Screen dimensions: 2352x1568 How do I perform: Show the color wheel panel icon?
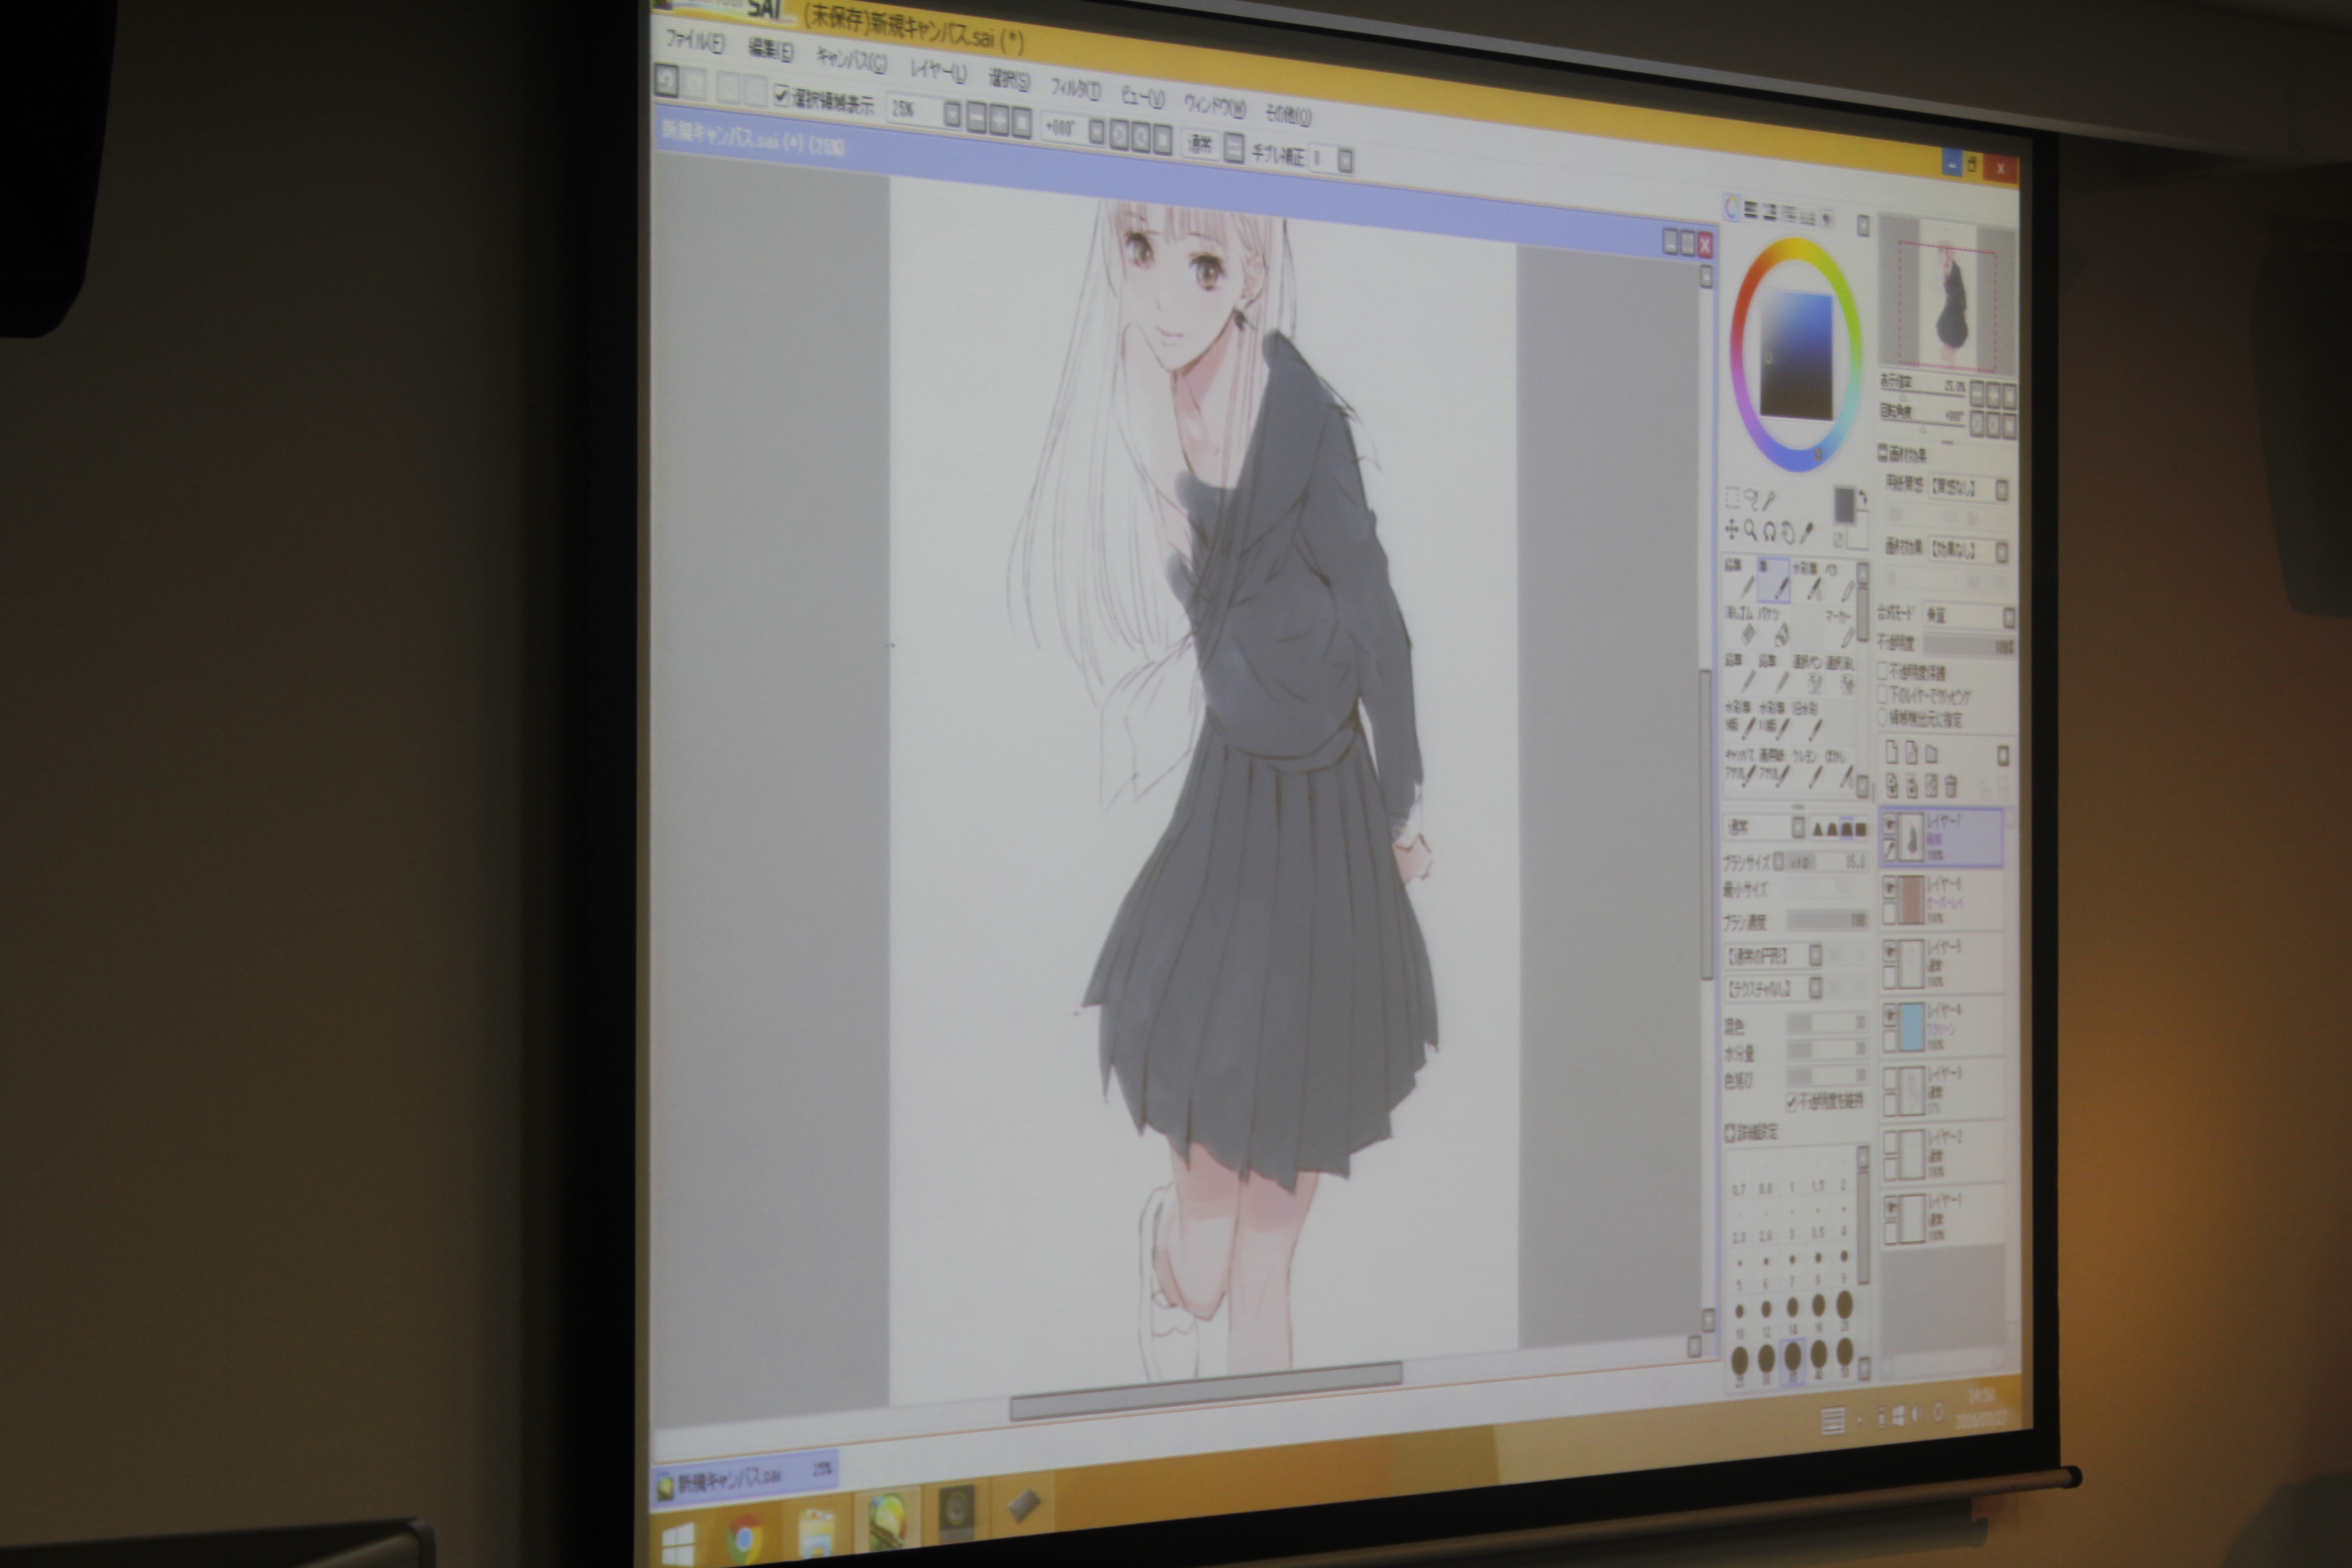(x=1731, y=208)
